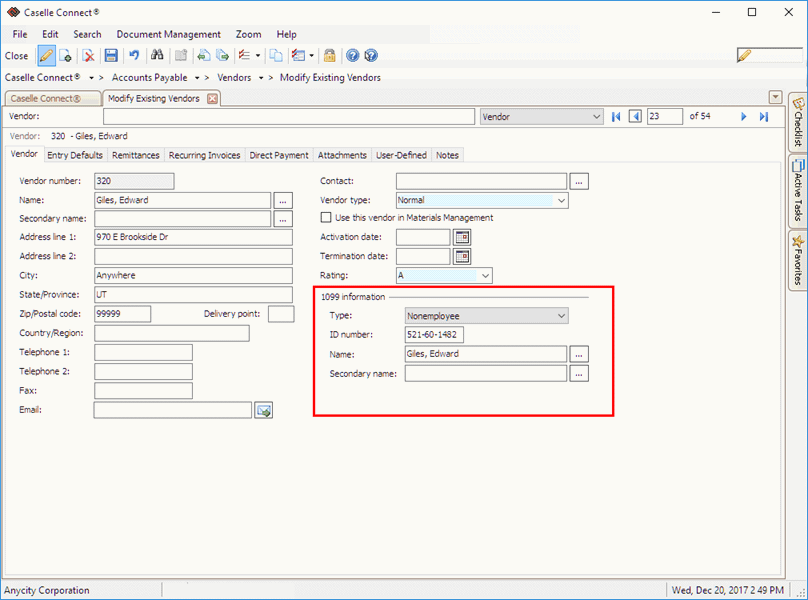Viewport: 808px width, 600px height.
Task: Open Search with the binoculars icon
Action: [x=156, y=56]
